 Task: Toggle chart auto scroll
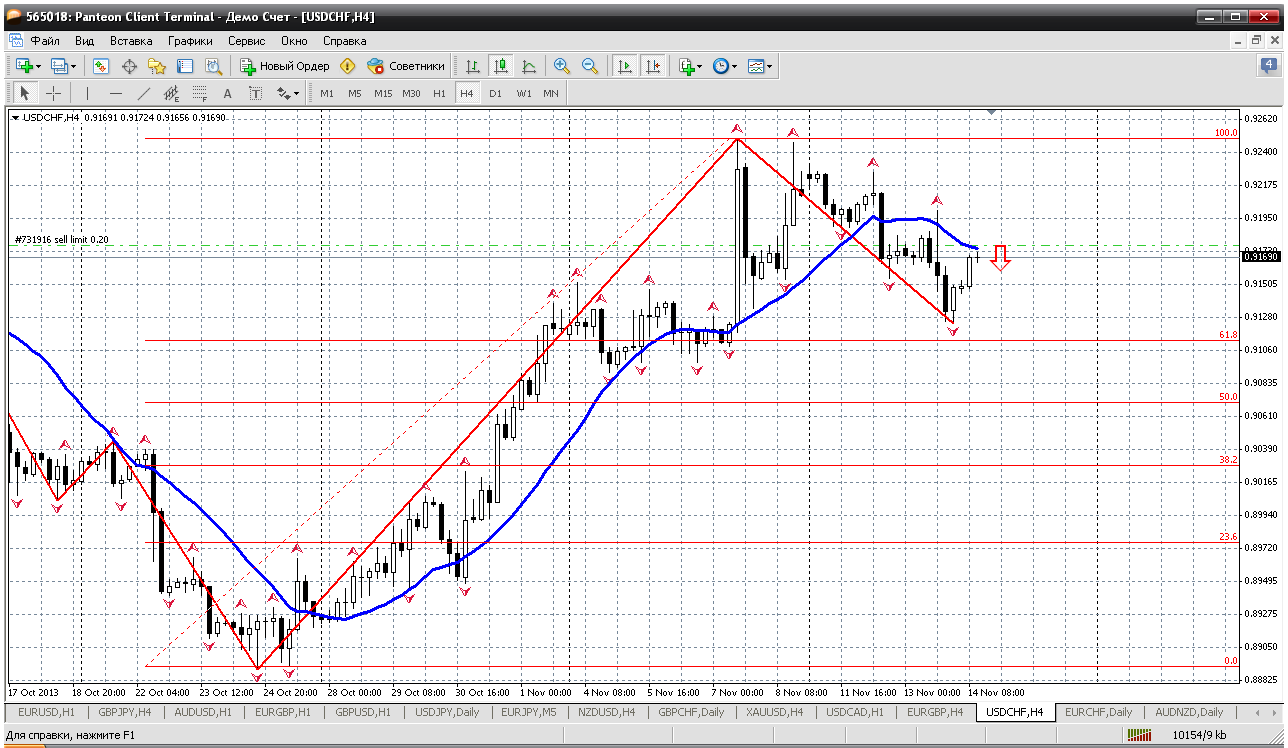click(625, 66)
